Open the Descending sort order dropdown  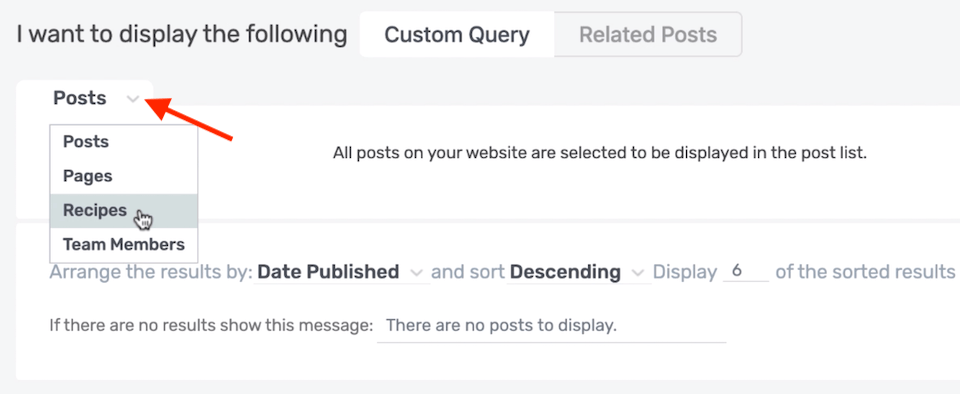578,272
